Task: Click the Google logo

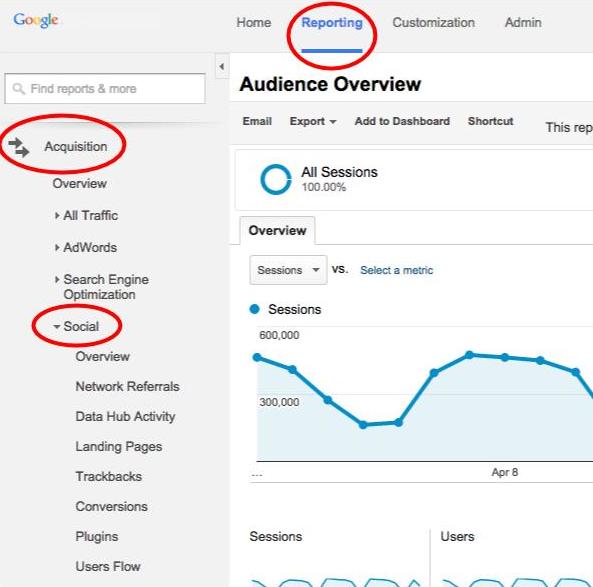Action: tap(36, 20)
